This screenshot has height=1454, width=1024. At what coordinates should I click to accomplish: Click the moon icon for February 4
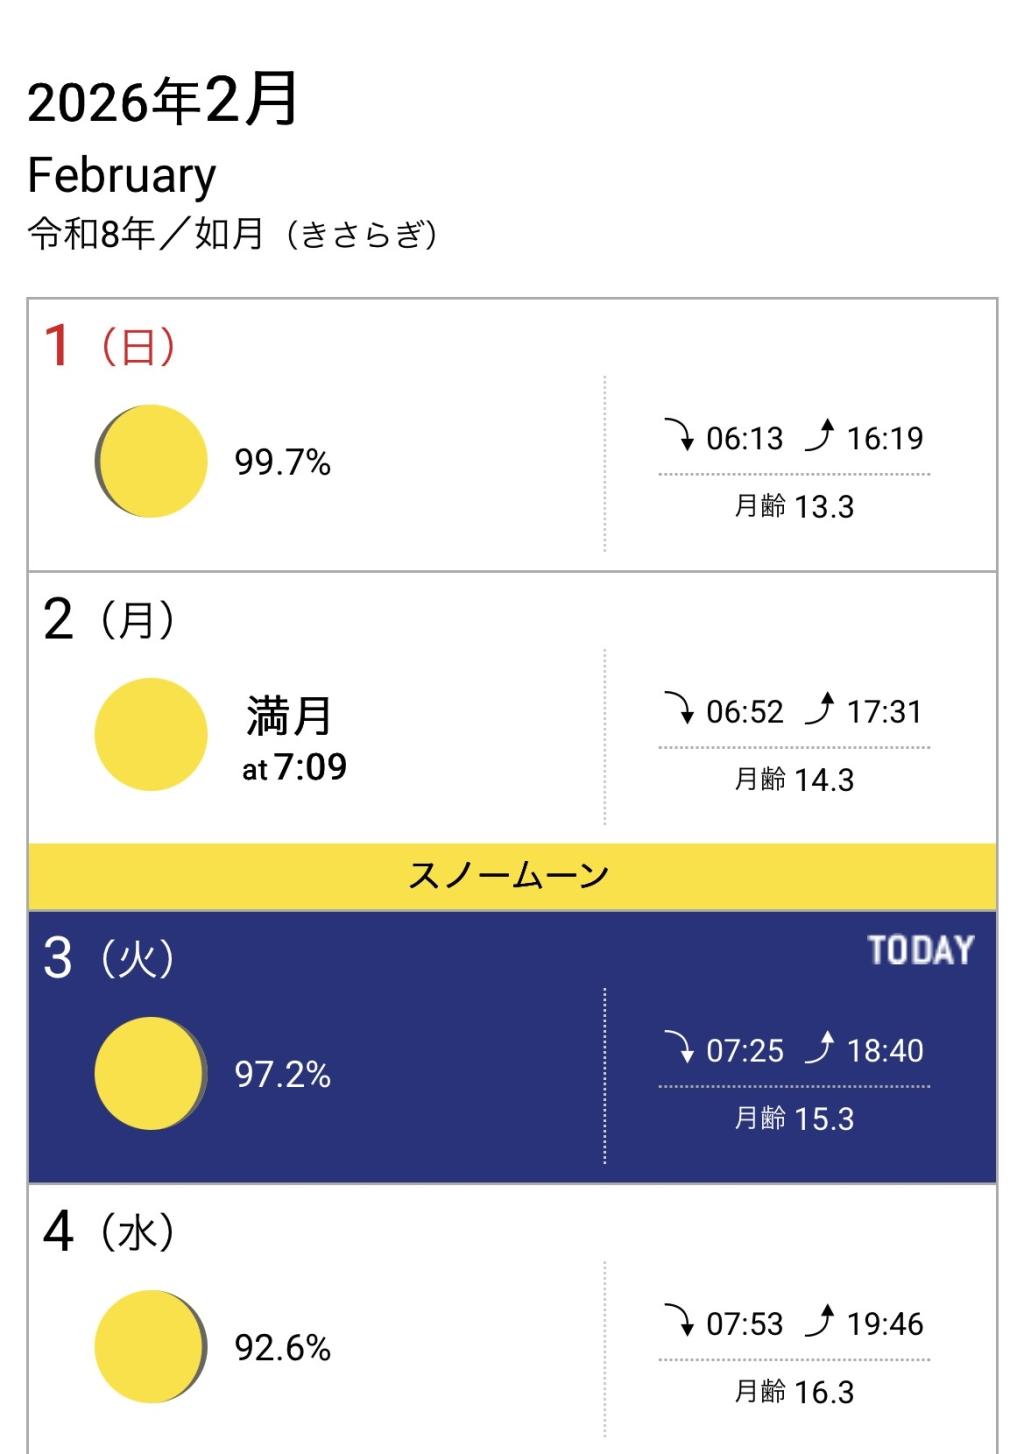click(151, 1346)
